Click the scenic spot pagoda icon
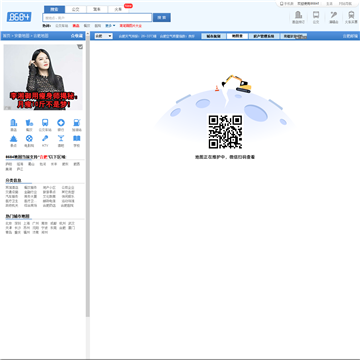 [13, 138]
